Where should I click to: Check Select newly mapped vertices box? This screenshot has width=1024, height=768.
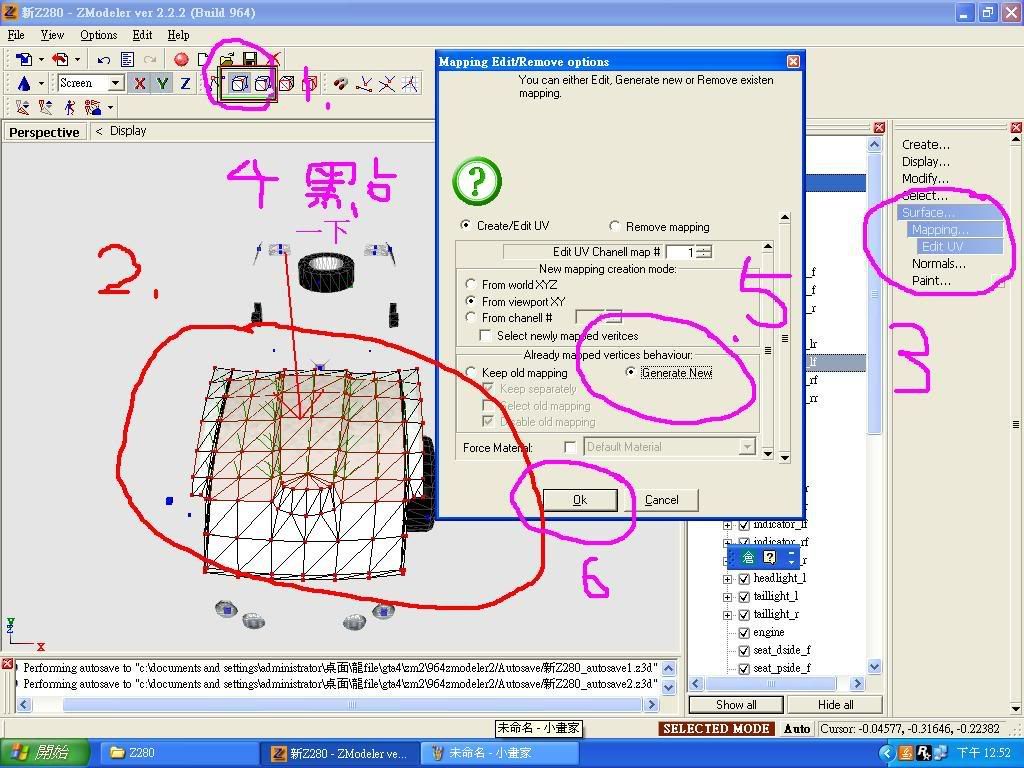486,336
